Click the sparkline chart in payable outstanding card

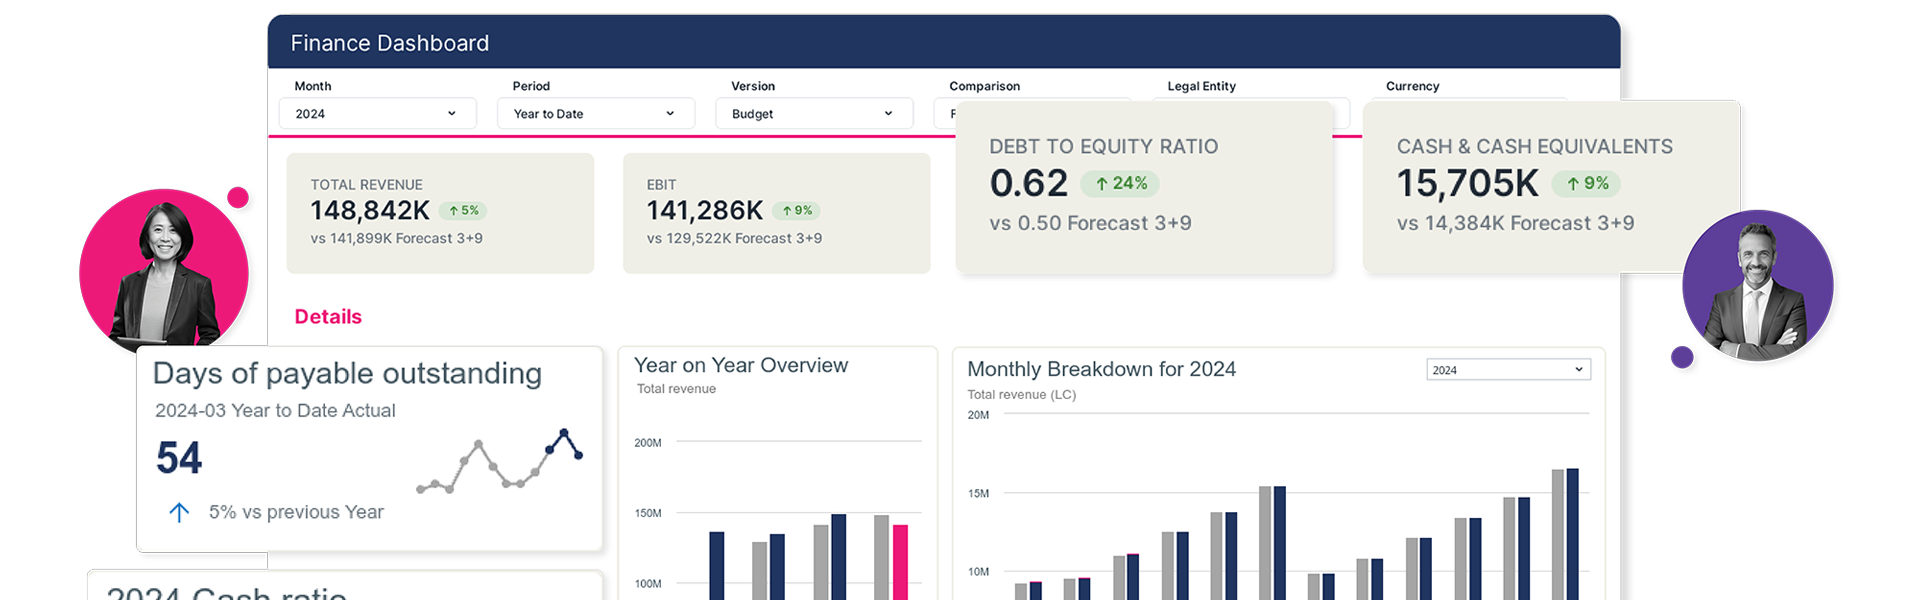pos(500,462)
